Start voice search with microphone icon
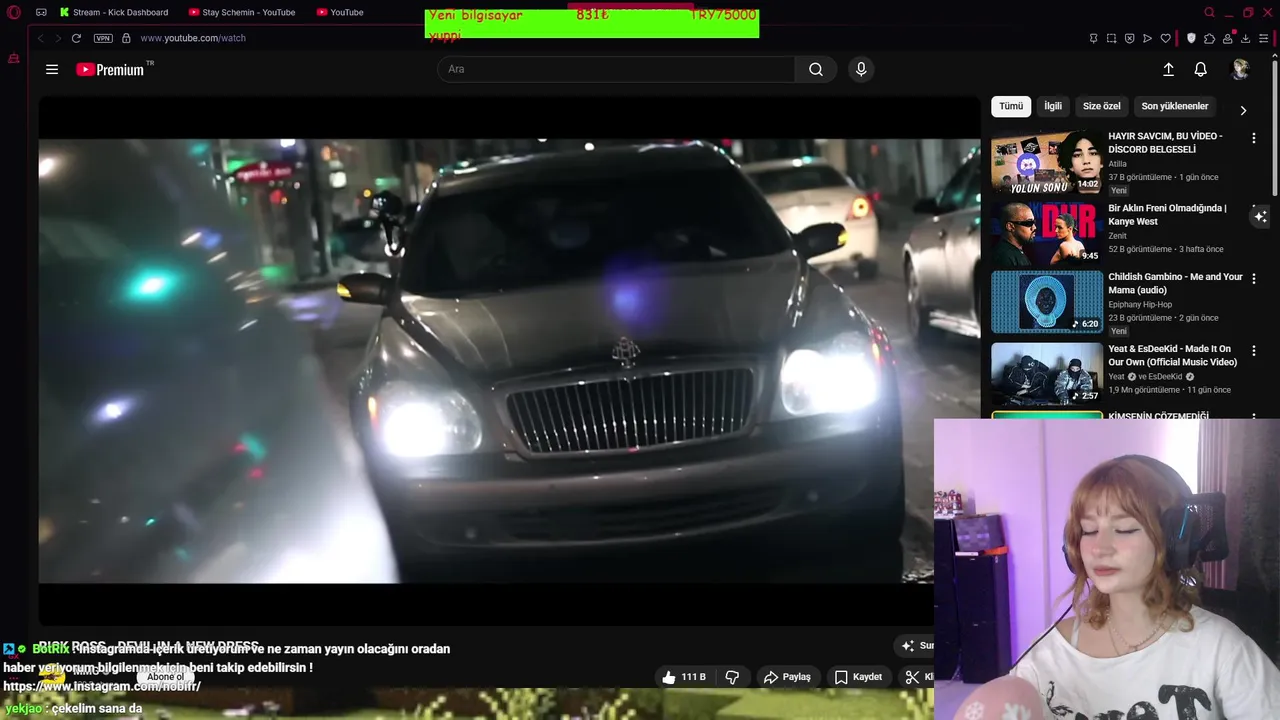The width and height of the screenshot is (1280, 720). 861,69
